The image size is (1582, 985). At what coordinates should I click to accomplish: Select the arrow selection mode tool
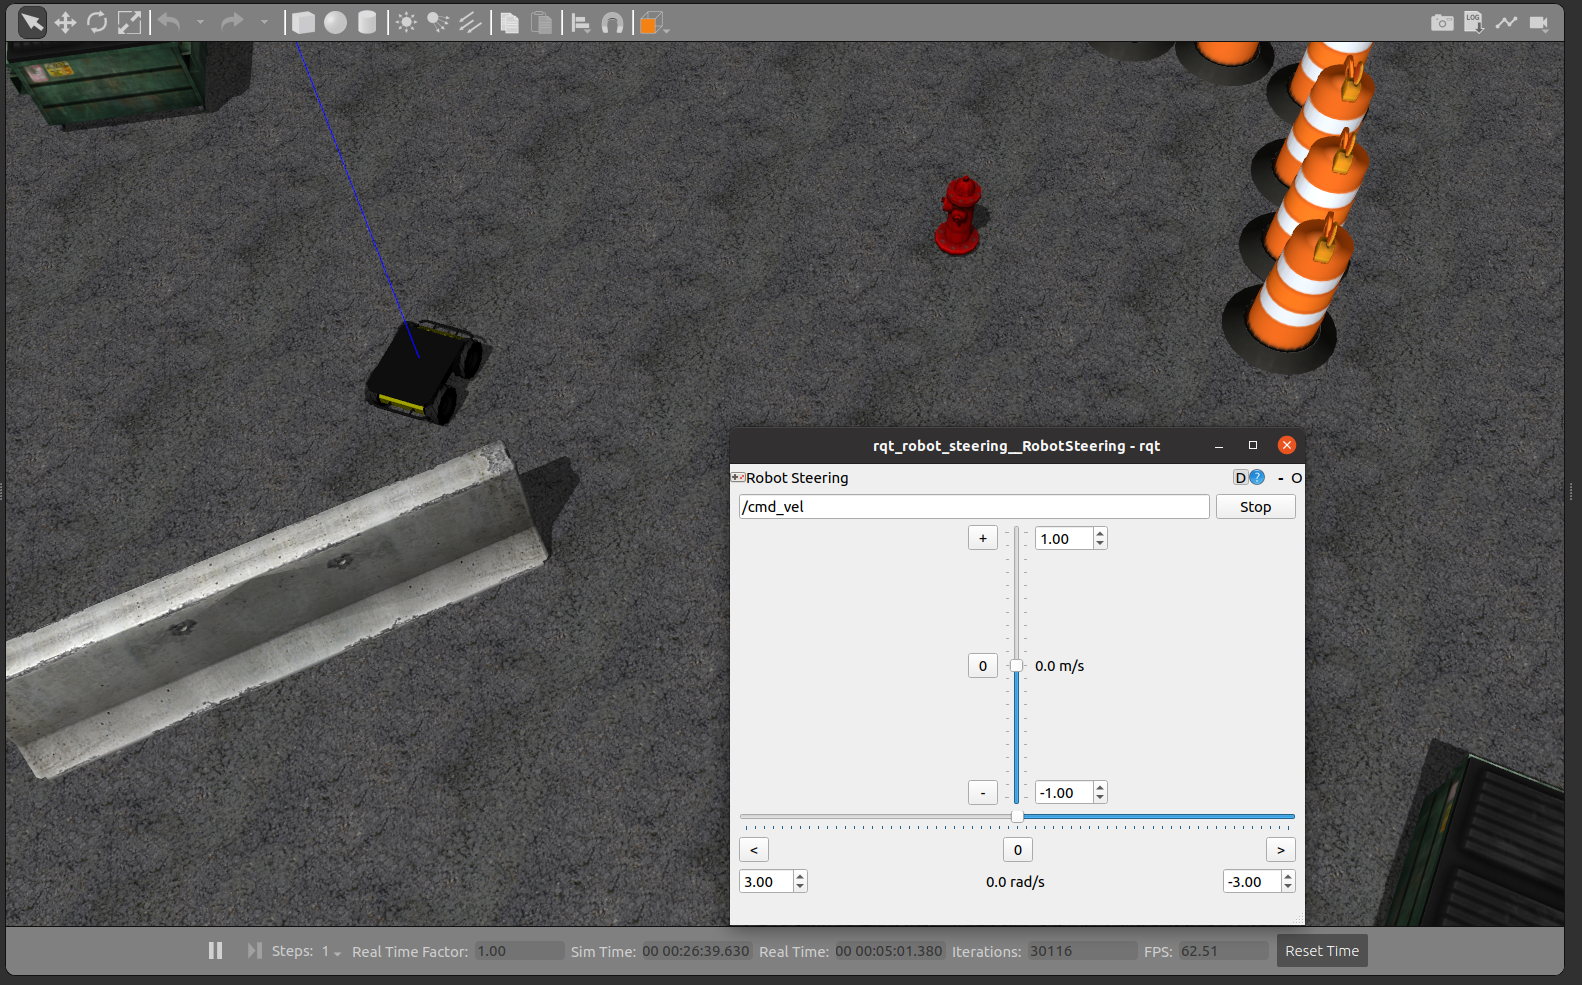click(32, 22)
